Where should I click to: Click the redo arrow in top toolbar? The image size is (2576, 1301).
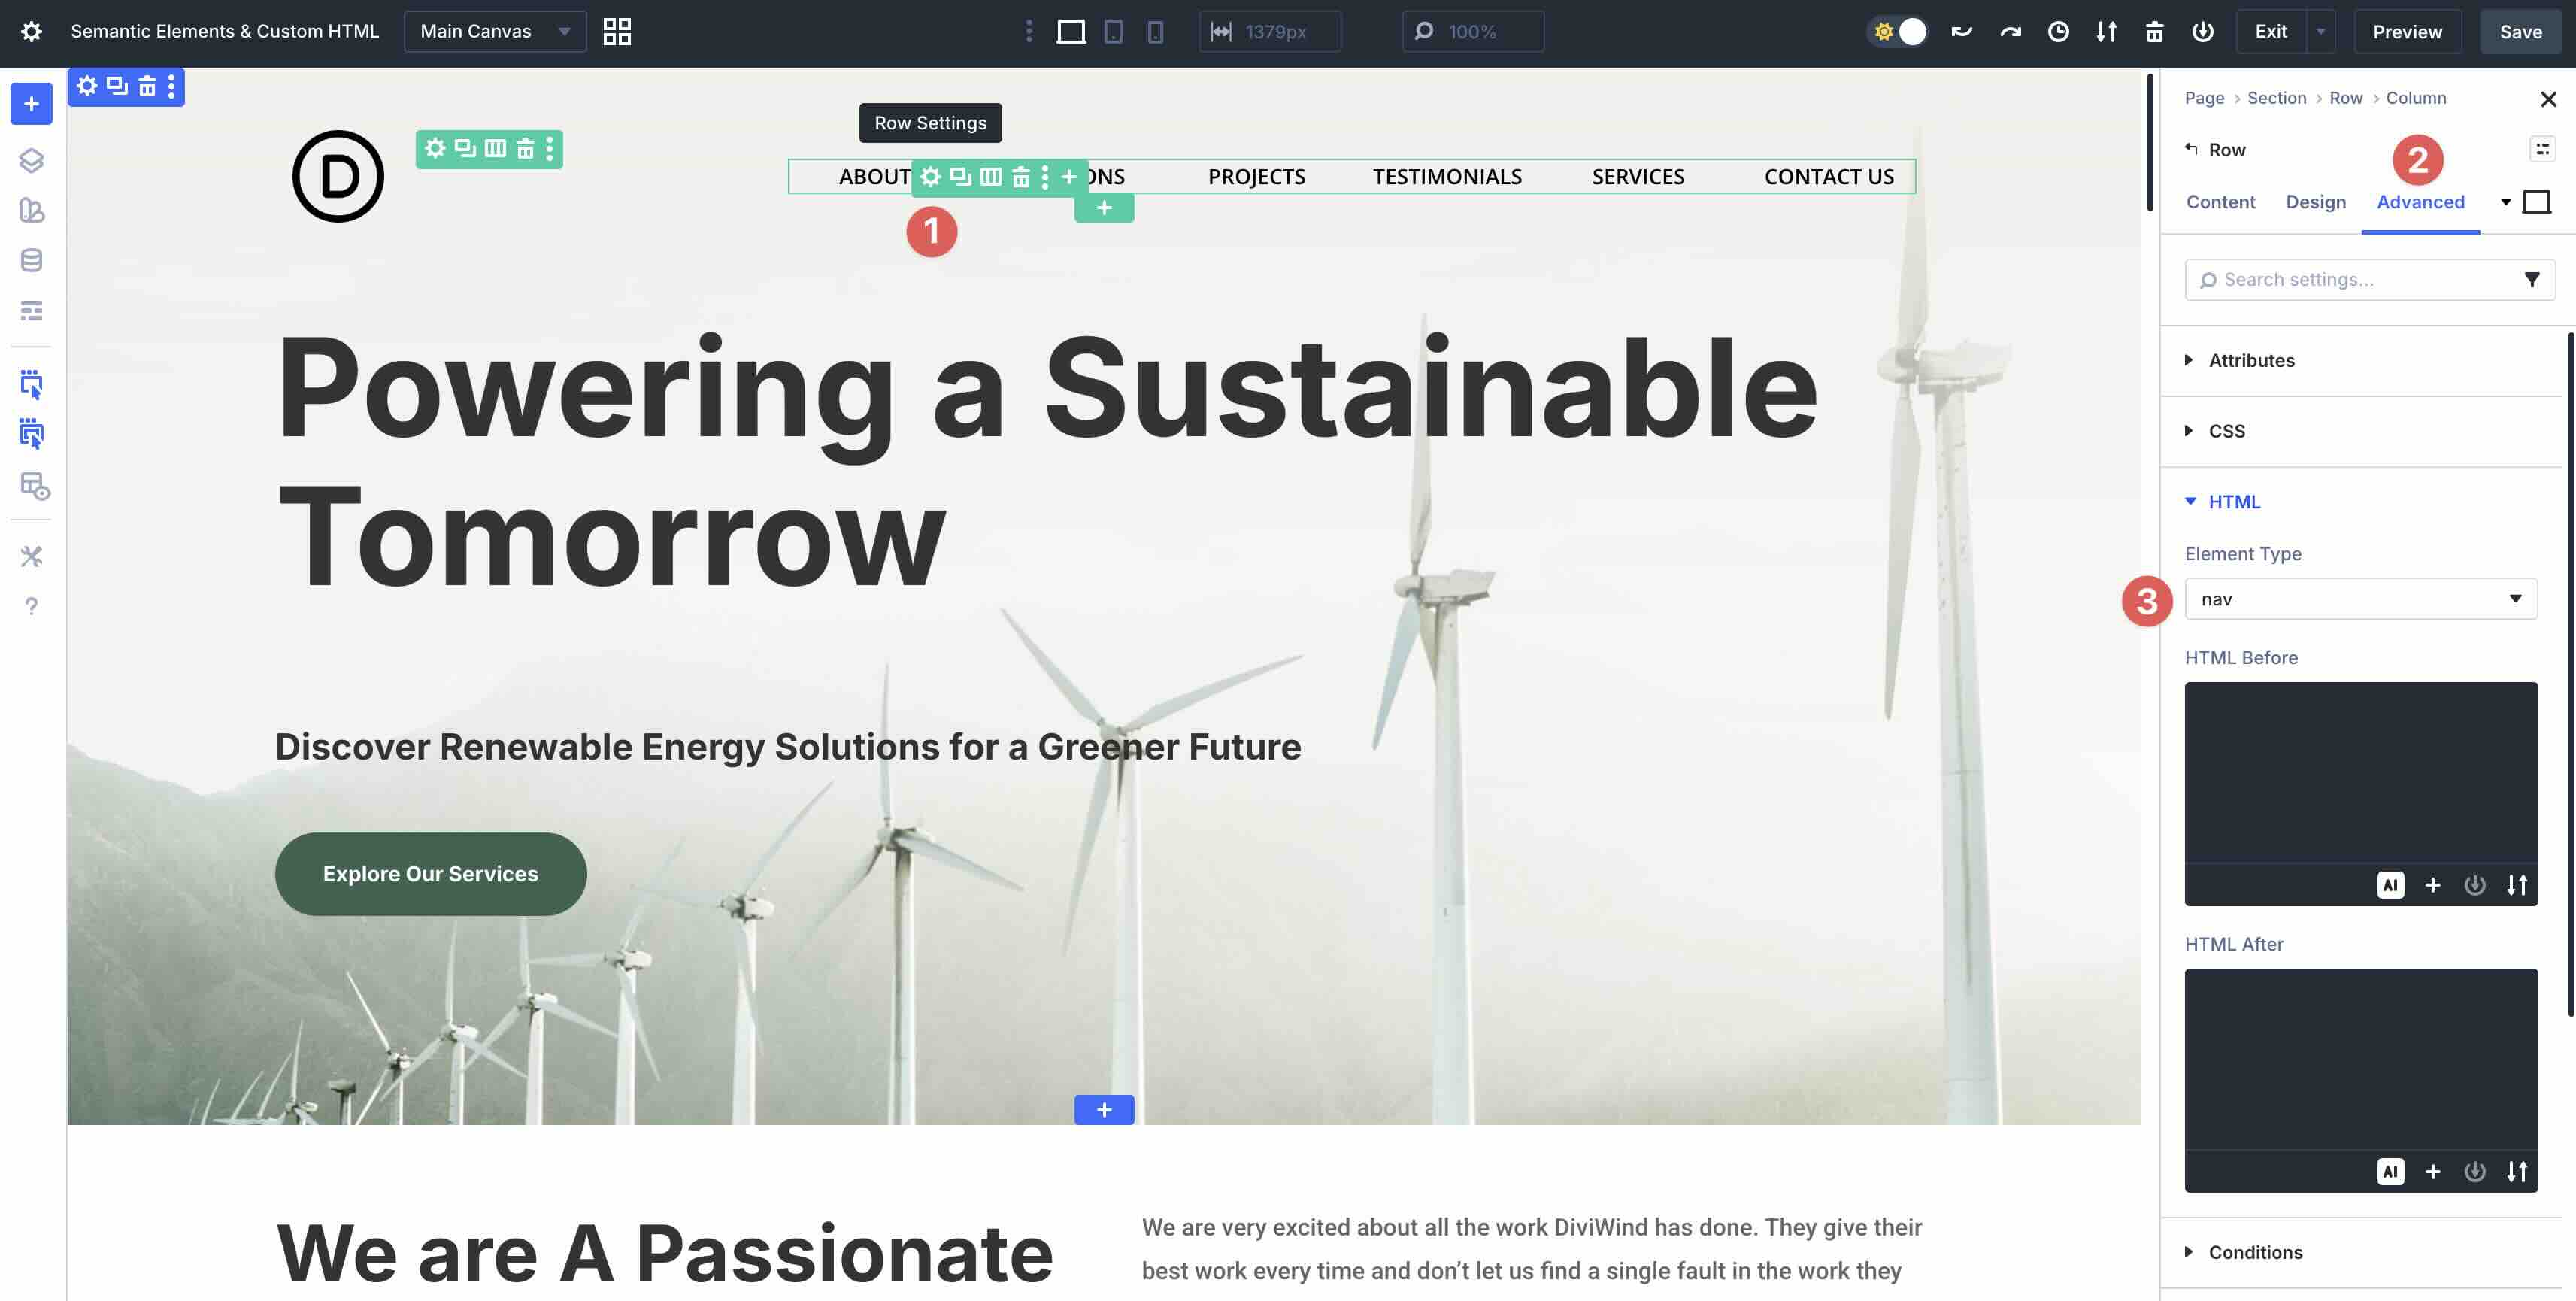click(x=2010, y=31)
